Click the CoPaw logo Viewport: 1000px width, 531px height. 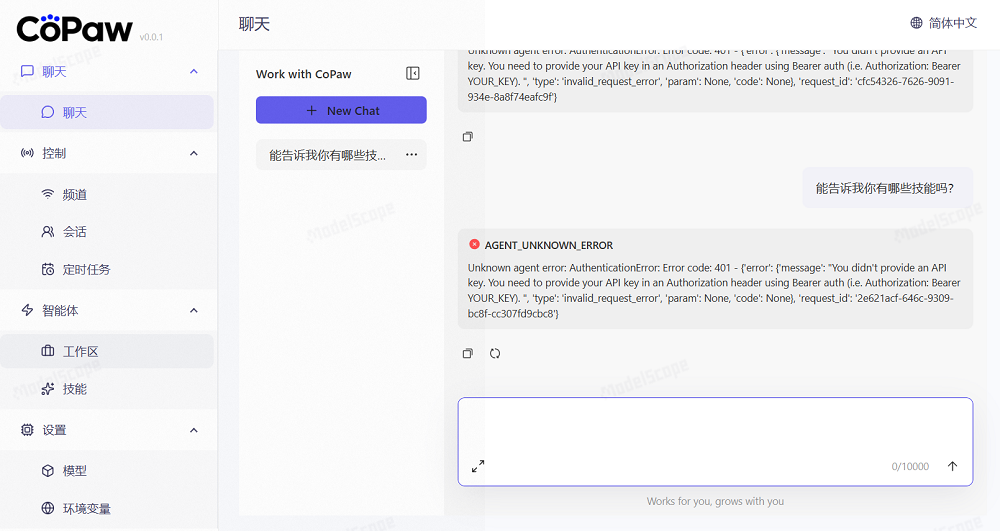click(x=75, y=28)
